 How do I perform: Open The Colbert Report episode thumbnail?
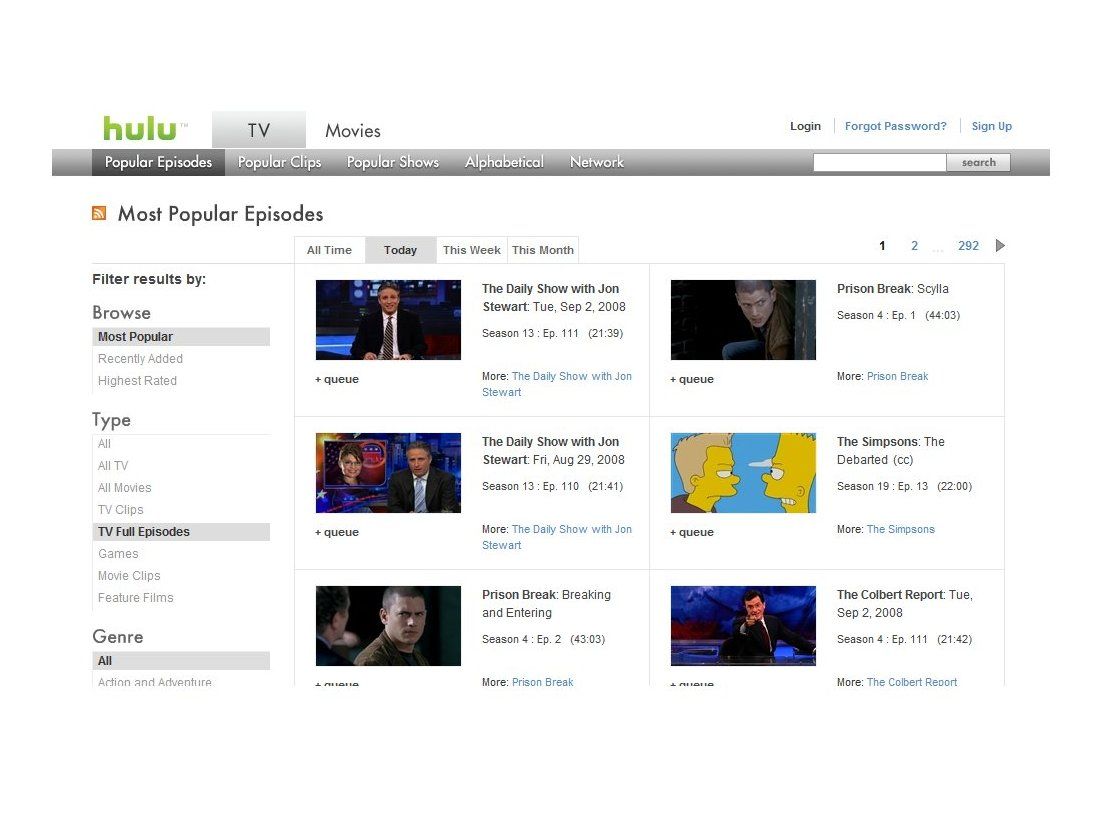tap(743, 625)
